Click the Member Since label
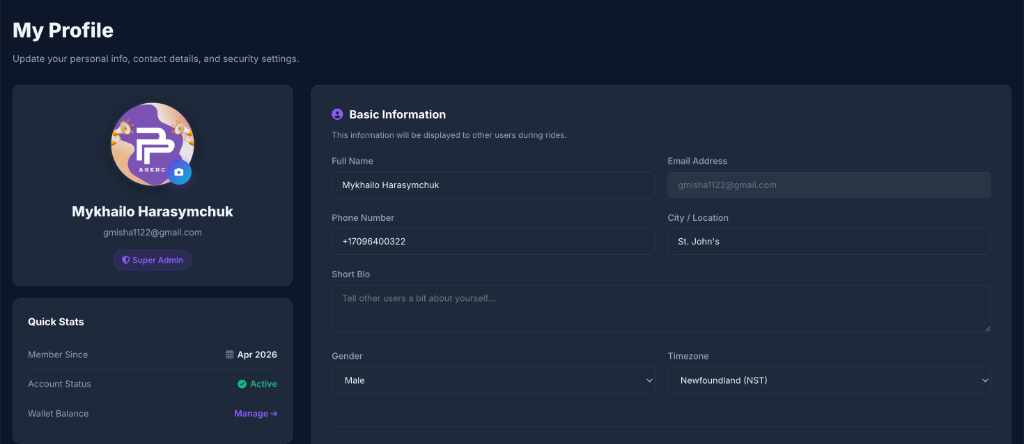1024x444 pixels. click(57, 355)
